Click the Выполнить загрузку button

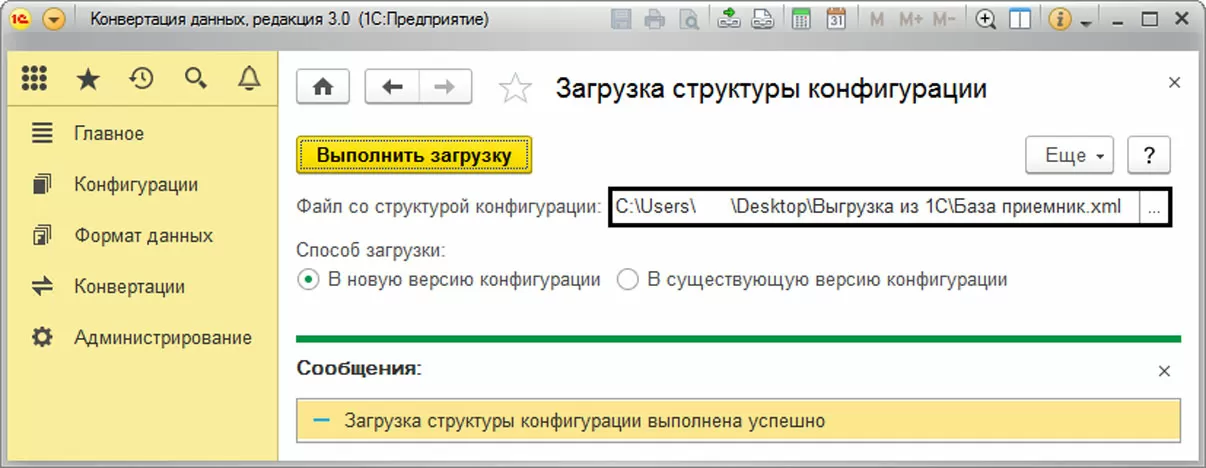click(x=414, y=156)
